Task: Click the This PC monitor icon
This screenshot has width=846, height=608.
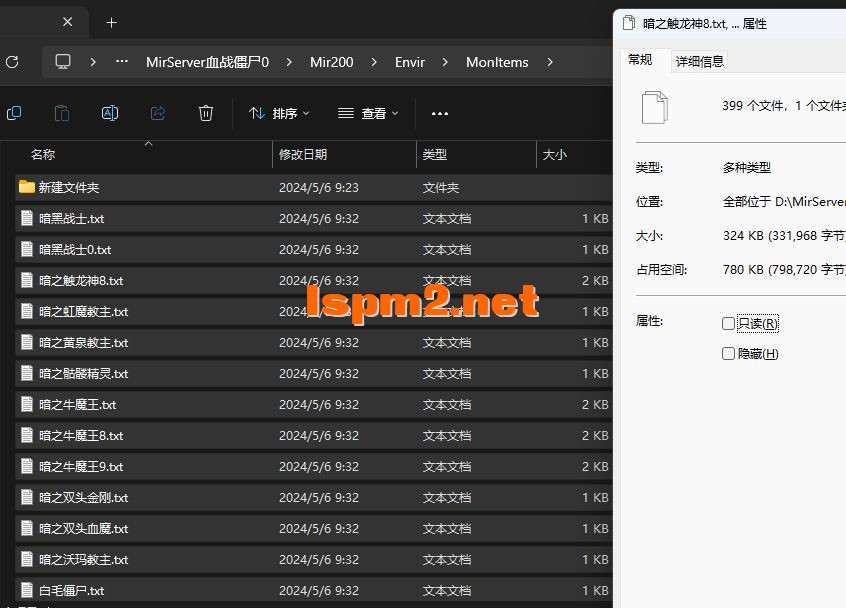Action: [x=63, y=62]
